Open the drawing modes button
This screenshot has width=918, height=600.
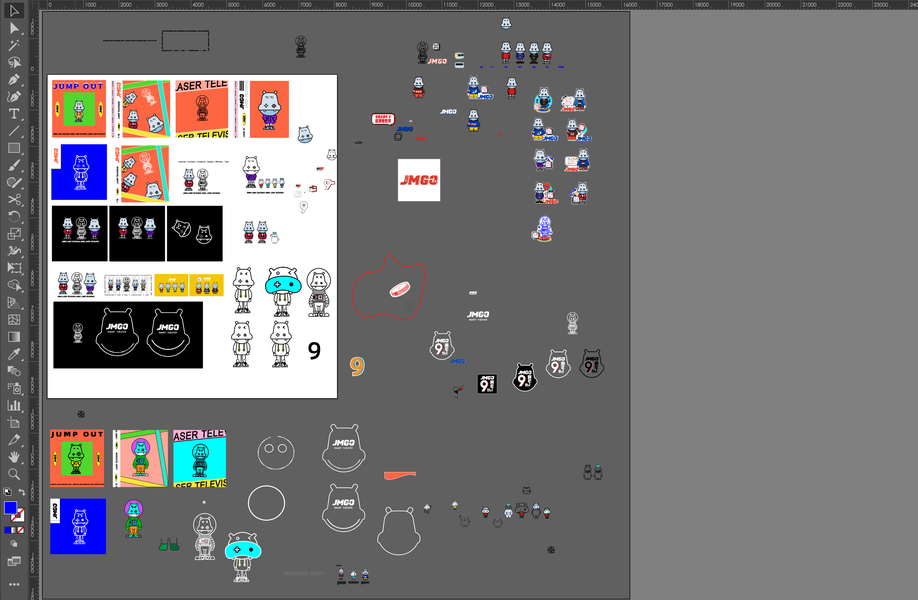point(13,544)
